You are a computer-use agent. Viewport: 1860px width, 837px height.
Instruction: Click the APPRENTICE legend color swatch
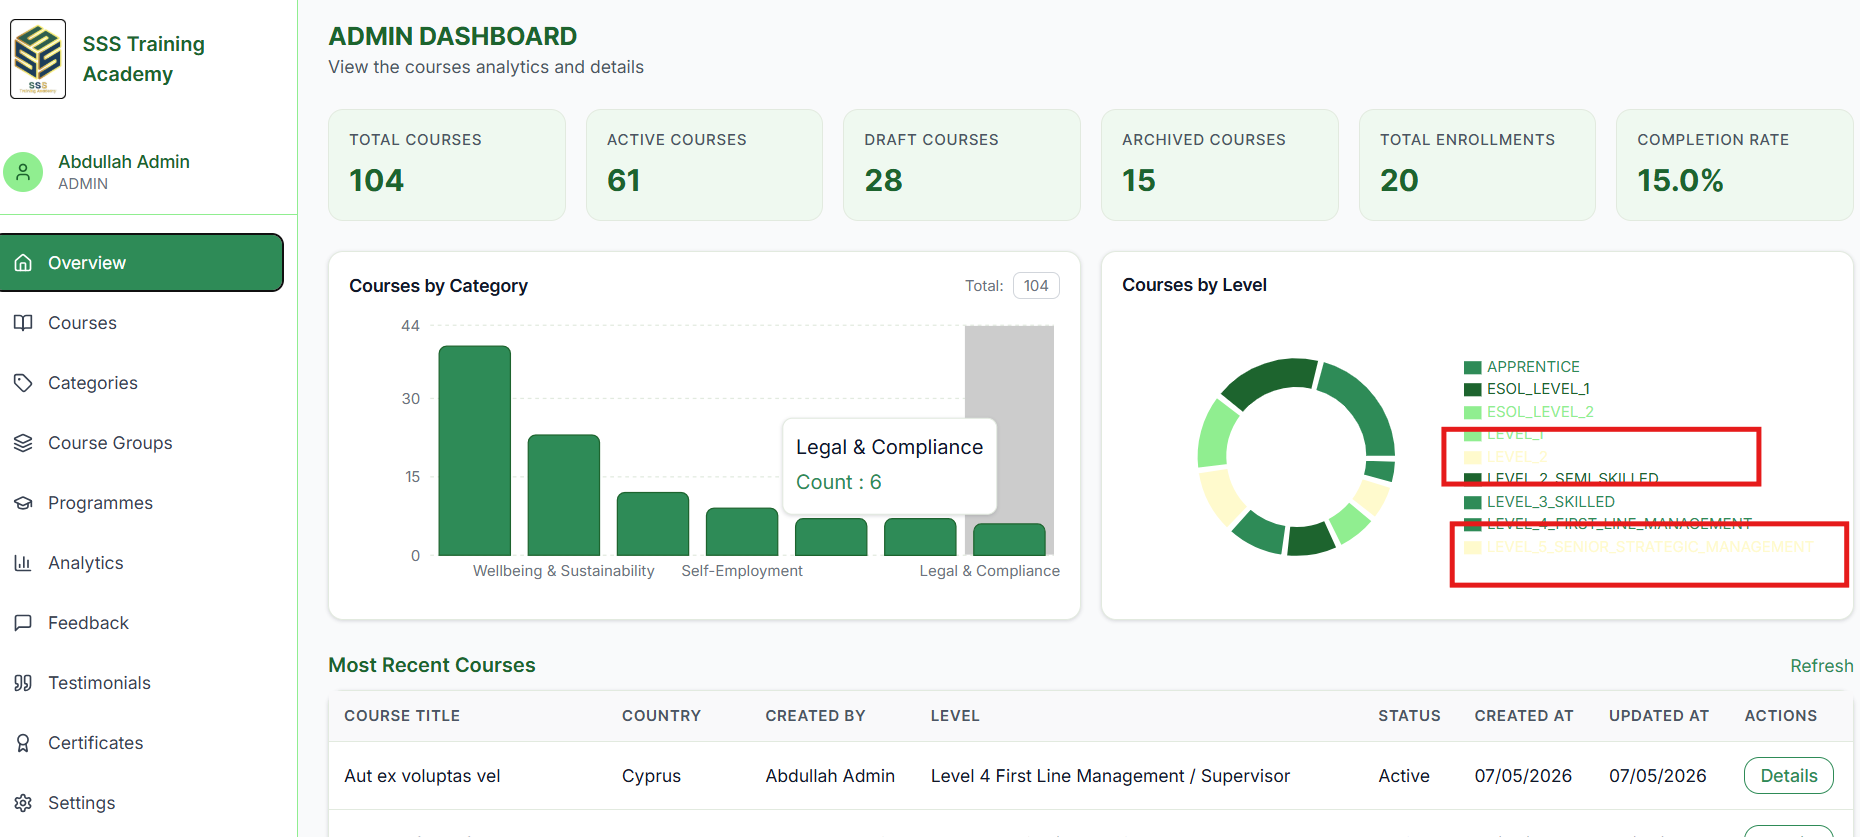click(1472, 367)
